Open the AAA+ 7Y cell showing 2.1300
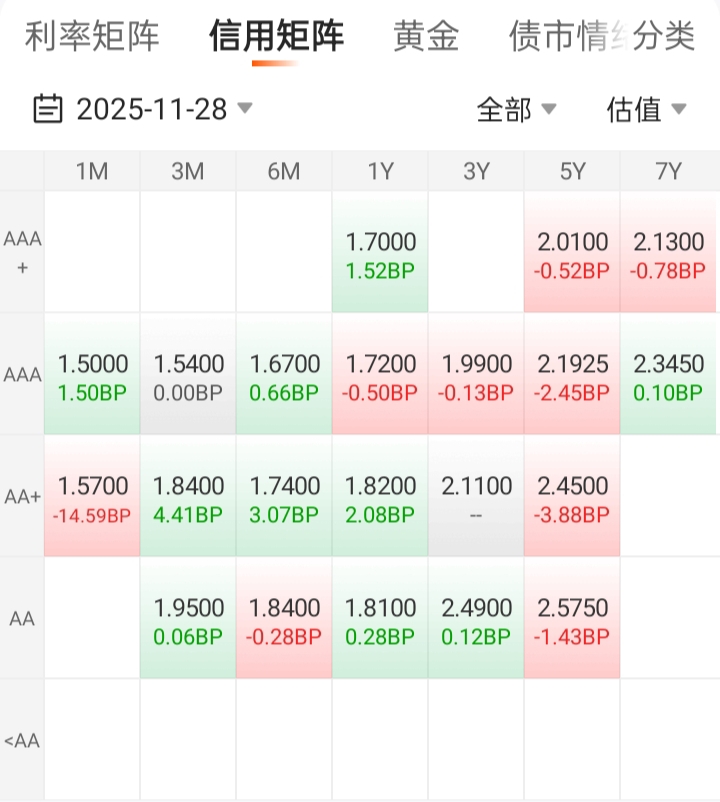720x802 pixels. click(x=668, y=253)
